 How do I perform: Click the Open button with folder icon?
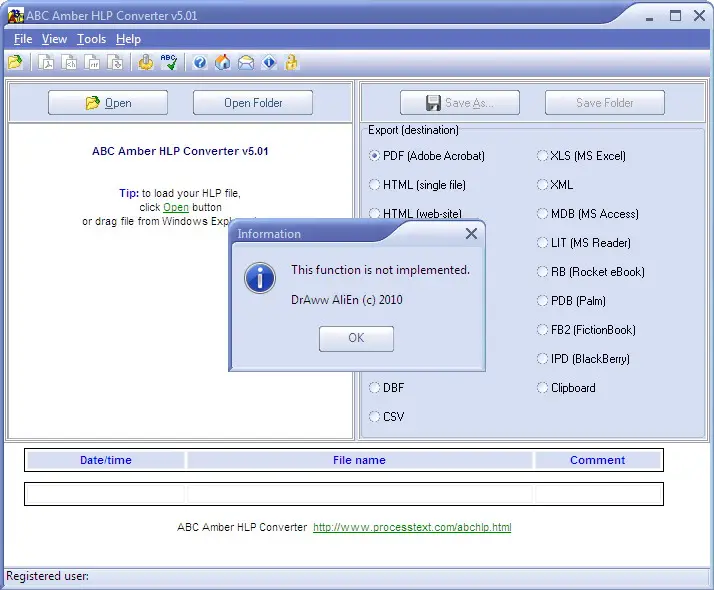[x=108, y=102]
